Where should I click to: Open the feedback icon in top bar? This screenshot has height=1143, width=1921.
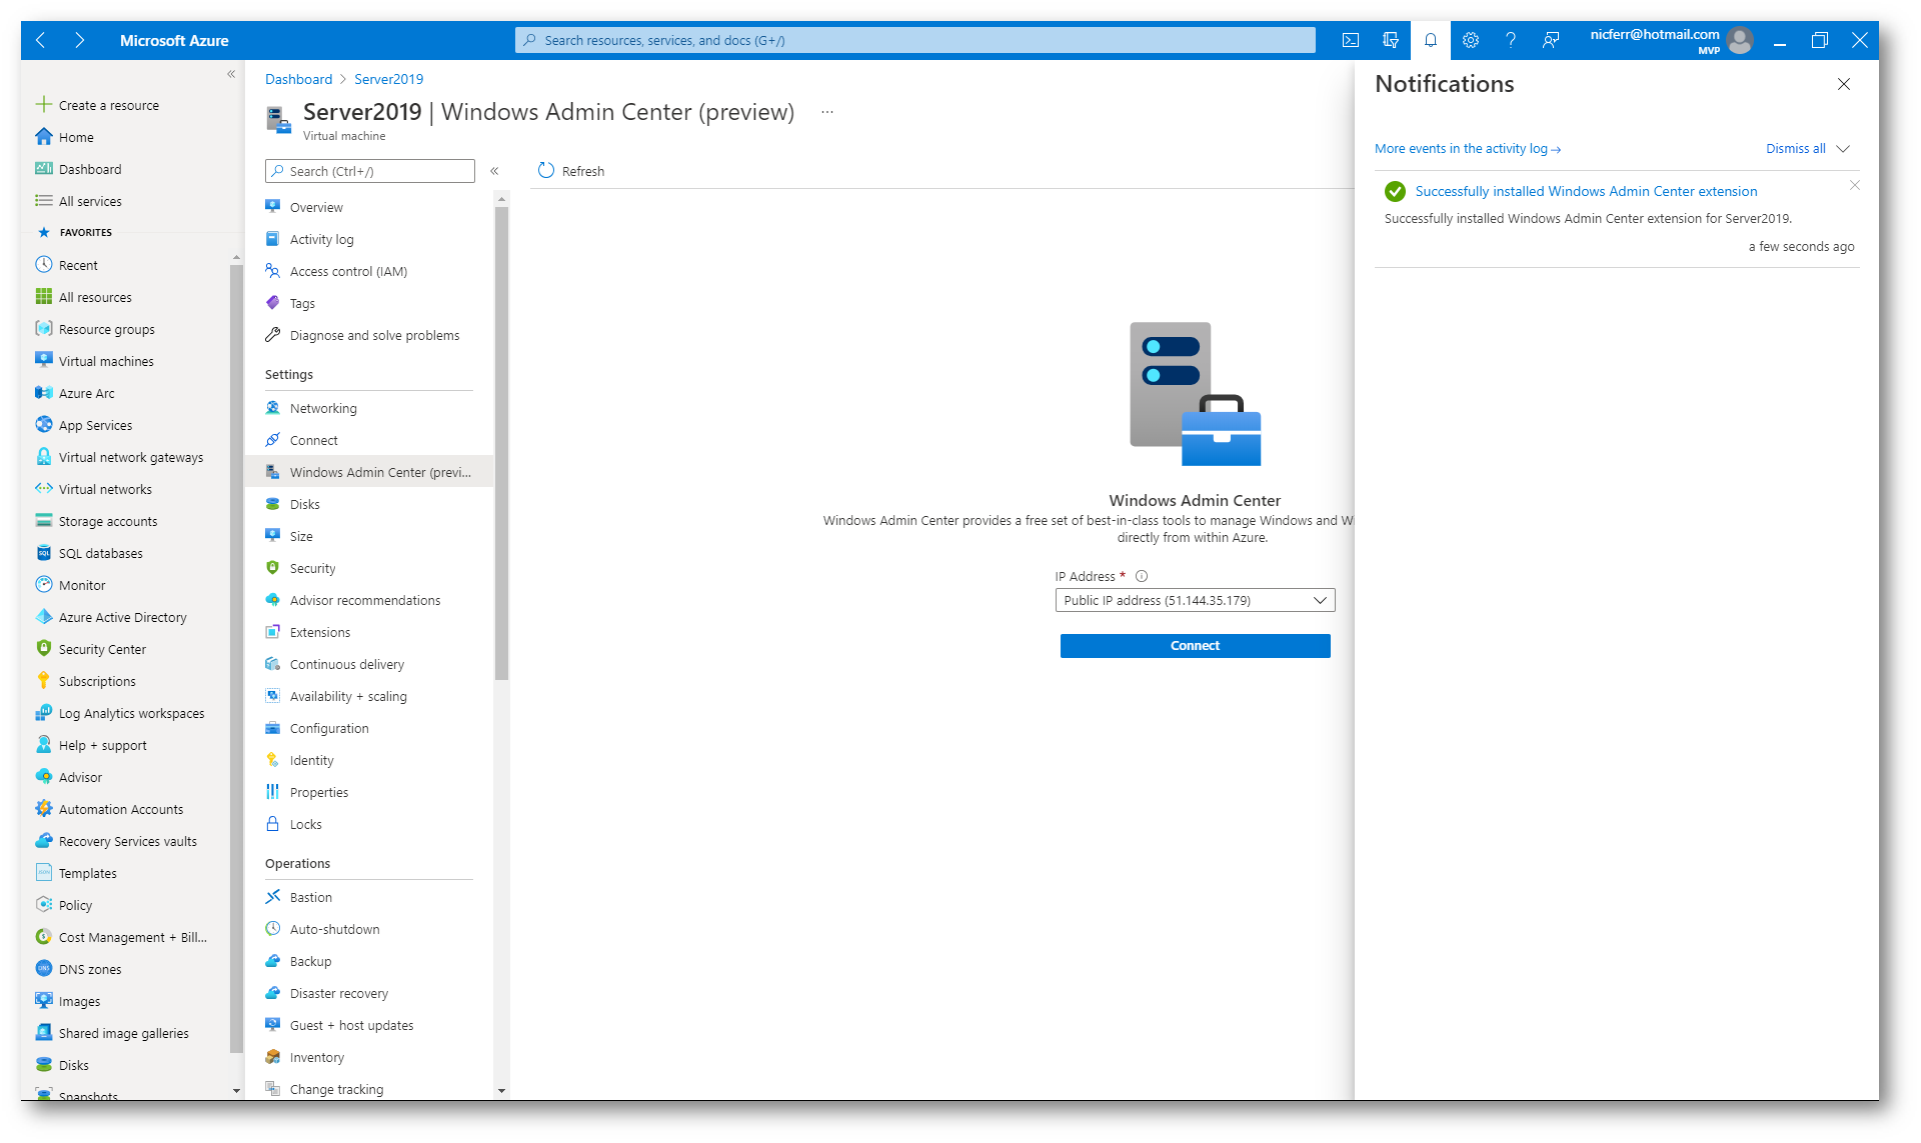[1550, 41]
